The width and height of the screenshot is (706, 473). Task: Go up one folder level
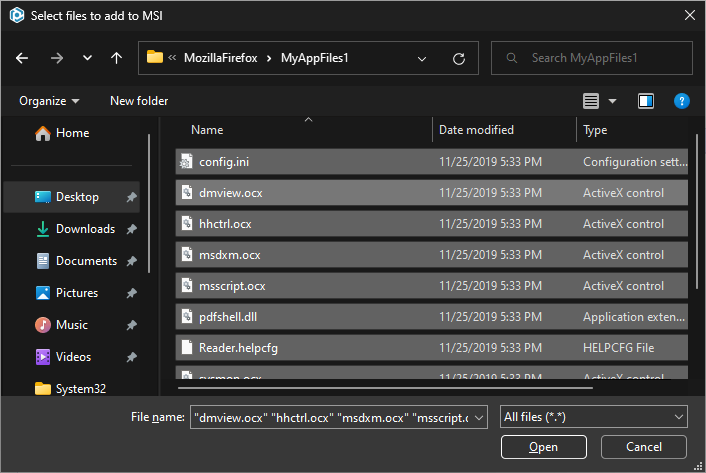click(x=117, y=58)
